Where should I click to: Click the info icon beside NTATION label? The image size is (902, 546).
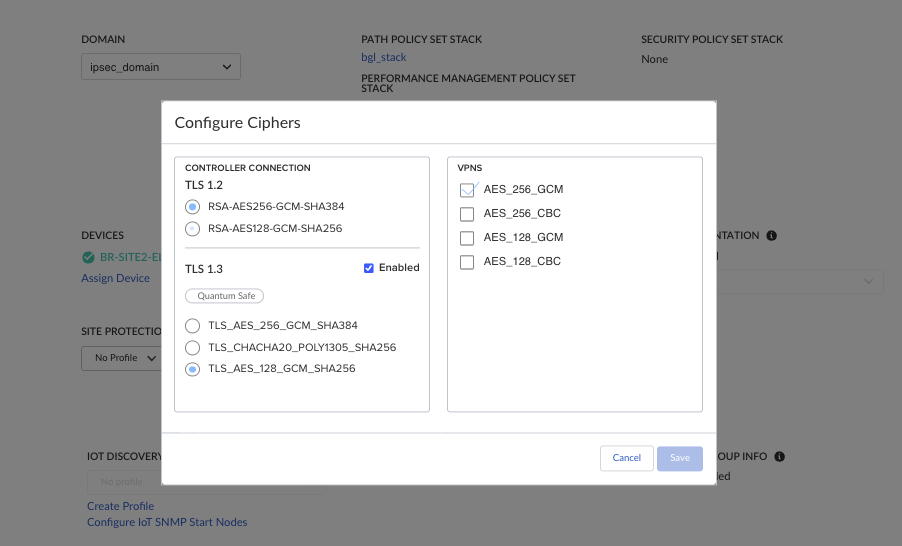coord(771,235)
